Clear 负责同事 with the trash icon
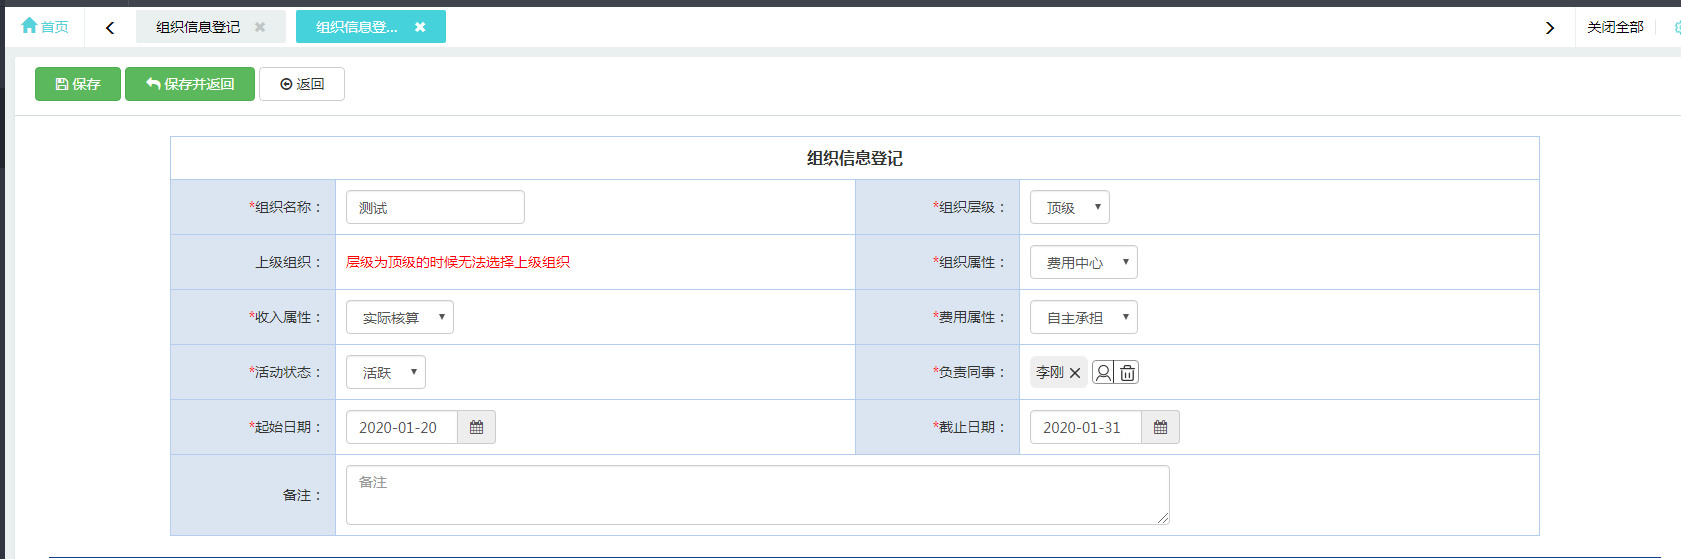Image resolution: width=1681 pixels, height=559 pixels. pos(1127,372)
